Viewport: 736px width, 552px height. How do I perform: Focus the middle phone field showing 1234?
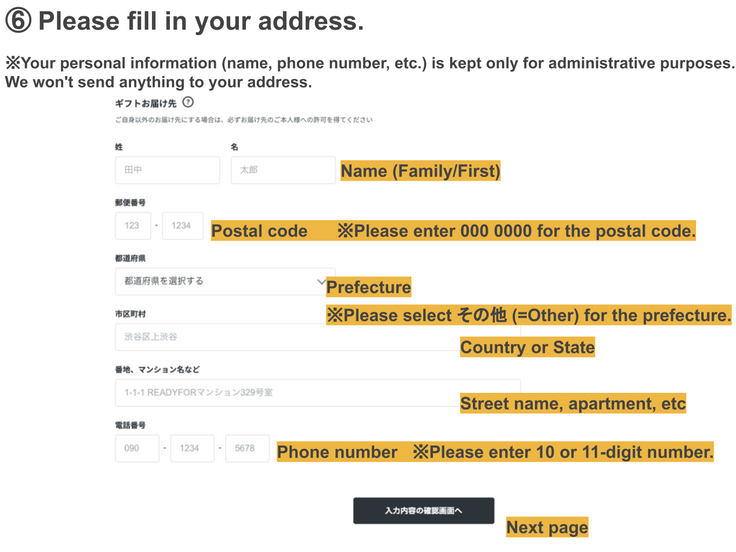tap(192, 449)
